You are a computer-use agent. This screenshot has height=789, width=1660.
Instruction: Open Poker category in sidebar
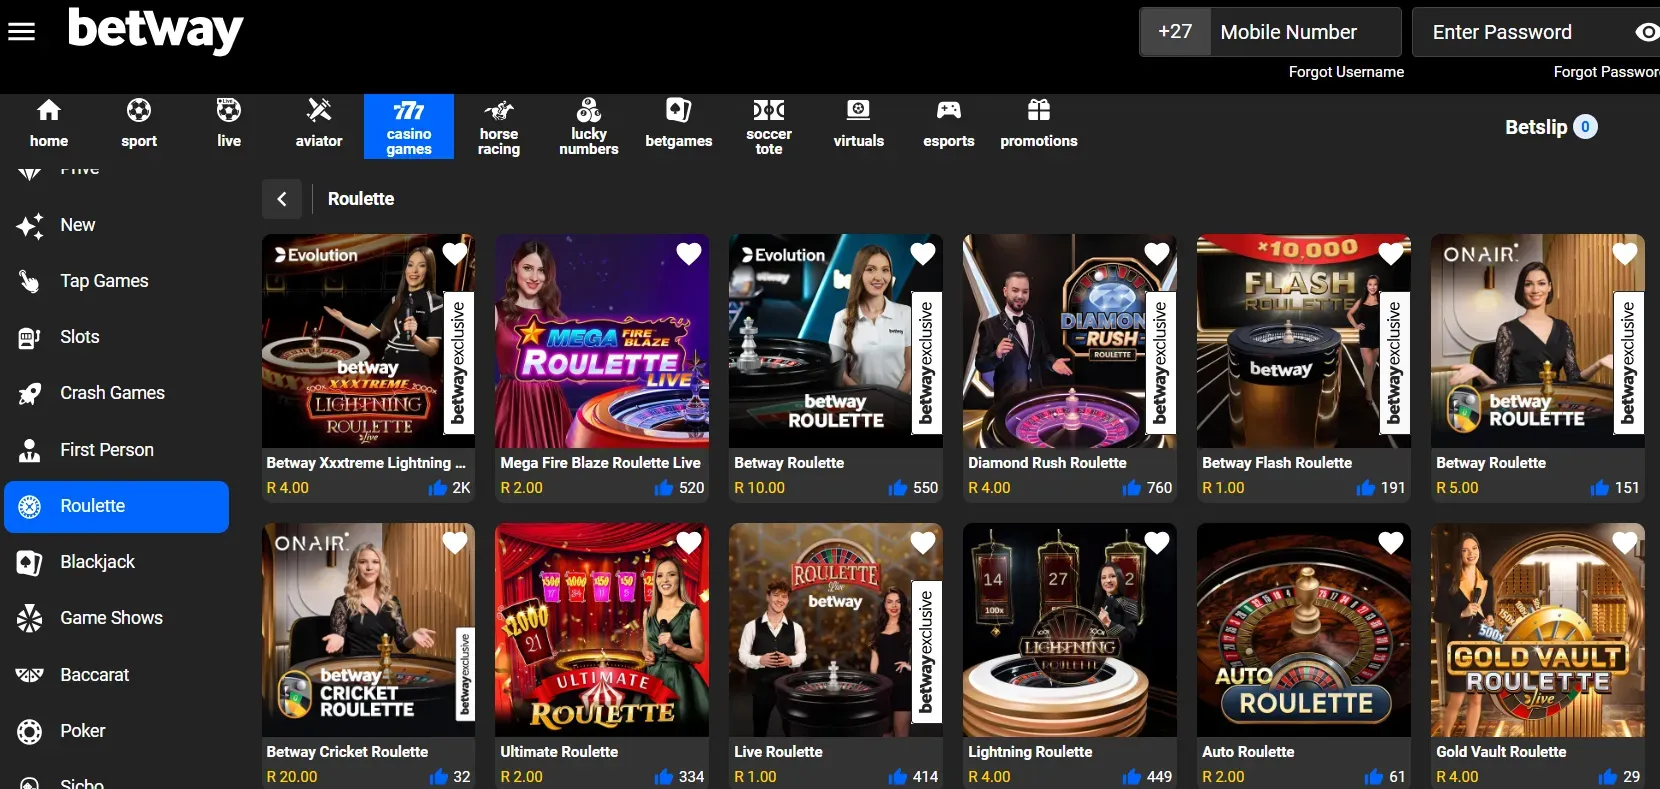point(117,731)
